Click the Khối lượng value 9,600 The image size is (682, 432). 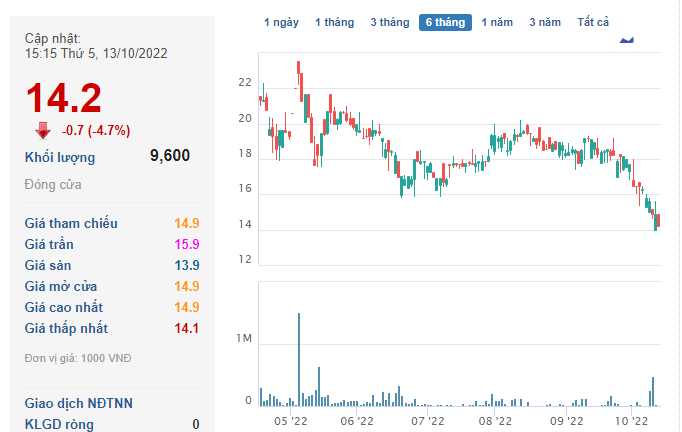[169, 156]
